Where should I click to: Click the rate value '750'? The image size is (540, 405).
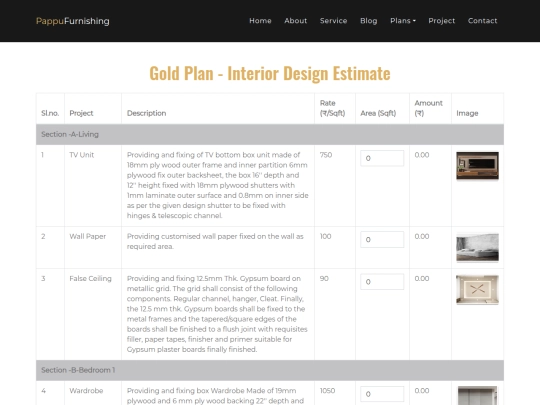click(326, 155)
